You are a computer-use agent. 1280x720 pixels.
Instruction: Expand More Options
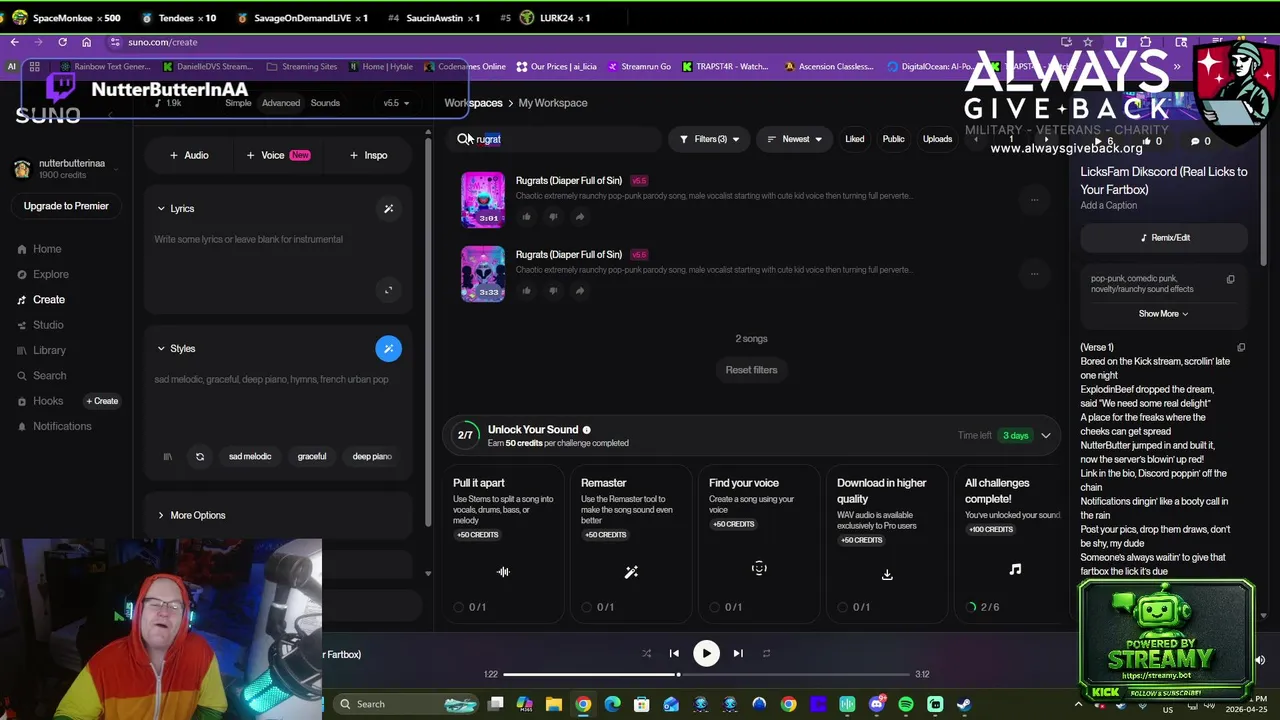pos(191,516)
